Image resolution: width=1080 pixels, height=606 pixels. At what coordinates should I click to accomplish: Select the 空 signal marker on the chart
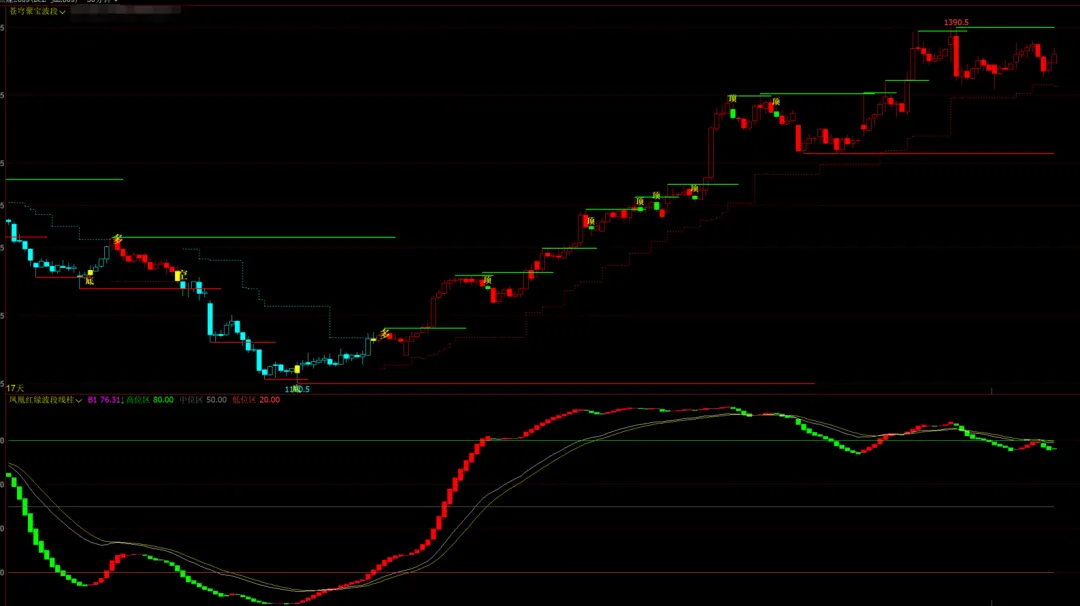pyautogui.click(x=183, y=275)
